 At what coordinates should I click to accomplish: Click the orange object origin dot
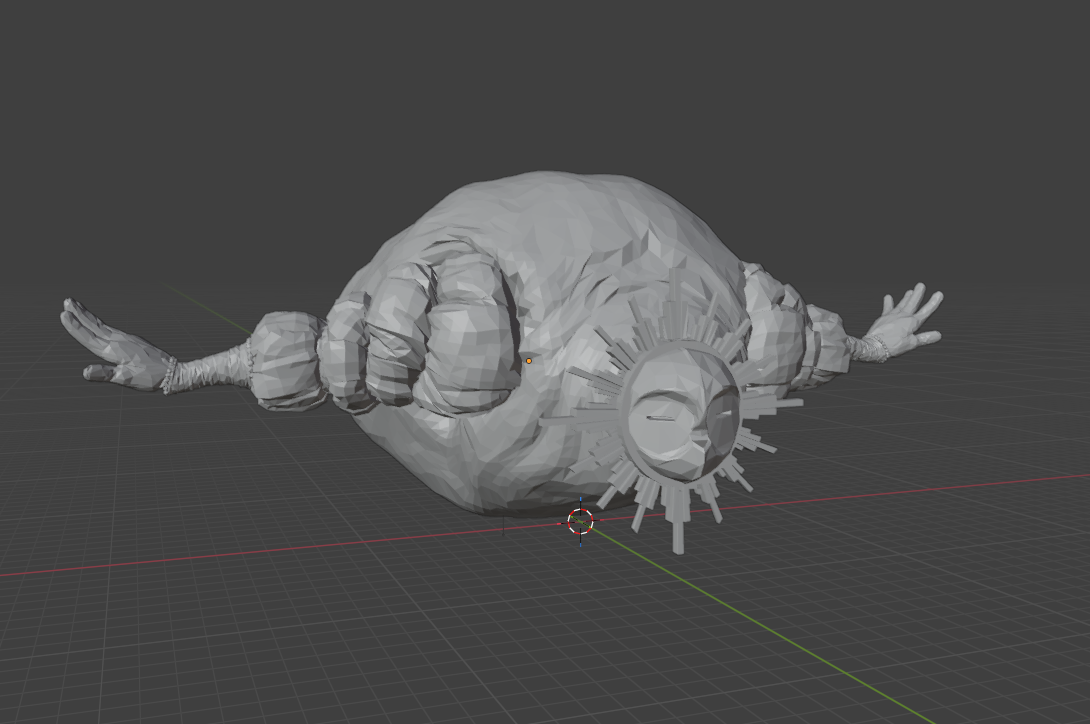[x=529, y=361]
